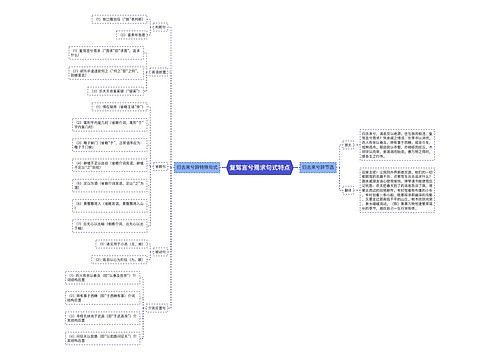Image resolution: width=500 pixels, height=360 pixels.
Task: Select leaf (1) 复驾言兮焉求 under 宾语前置
Action: pos(106,53)
